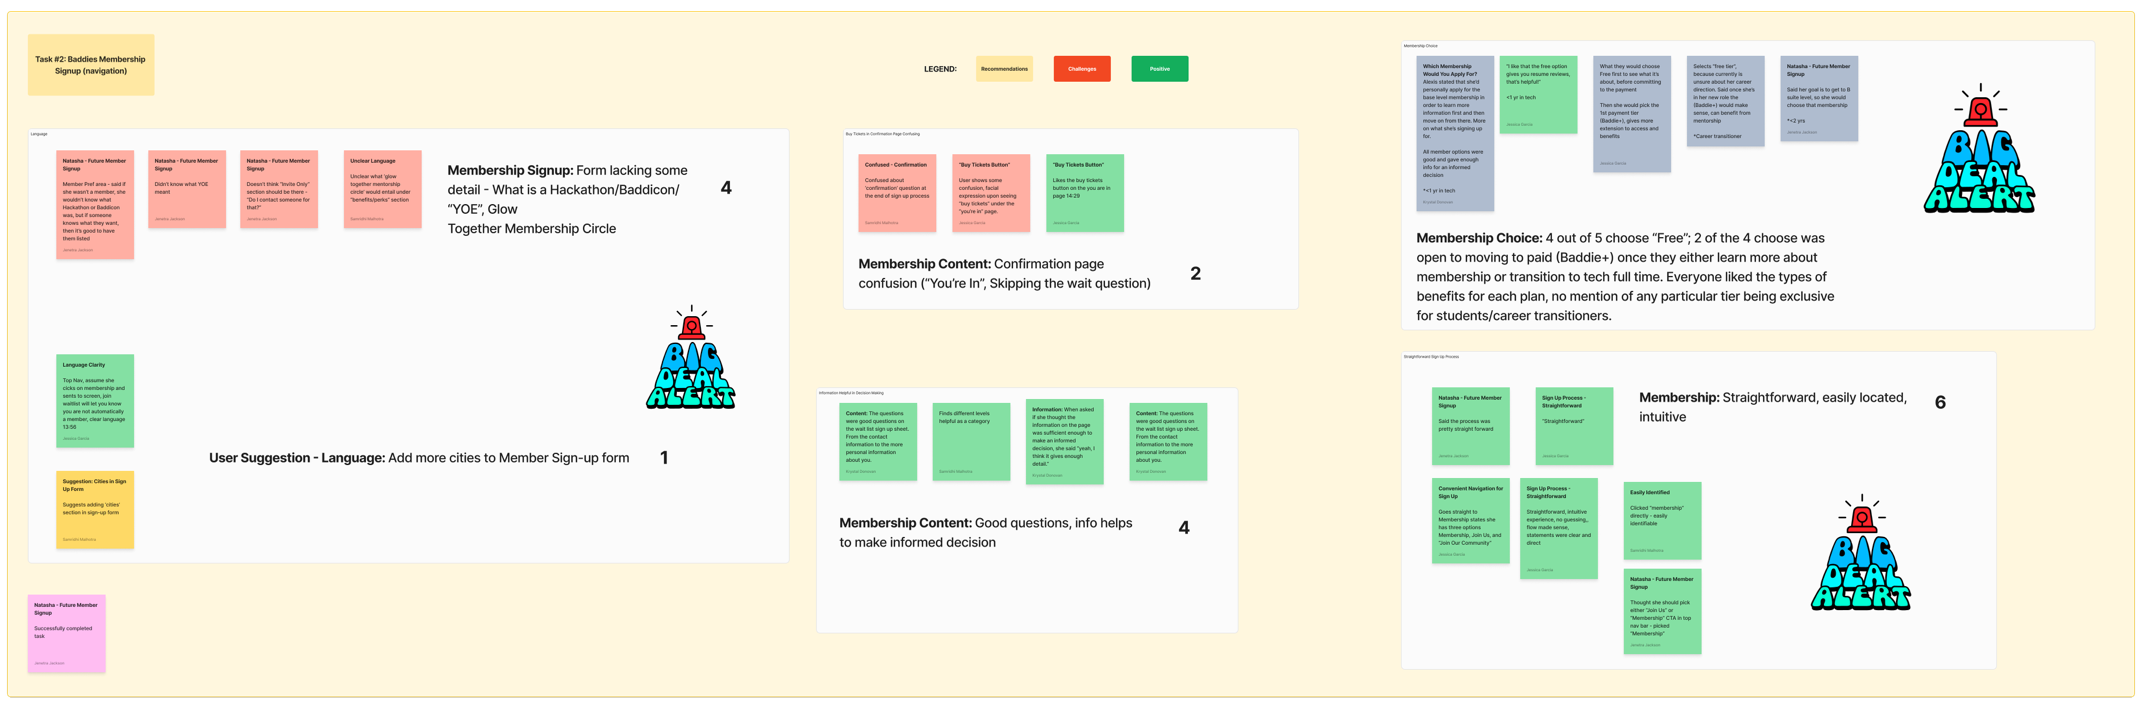Select blue Natasha note about B suite level goal
This screenshot has width=2140, height=703.
point(1819,98)
